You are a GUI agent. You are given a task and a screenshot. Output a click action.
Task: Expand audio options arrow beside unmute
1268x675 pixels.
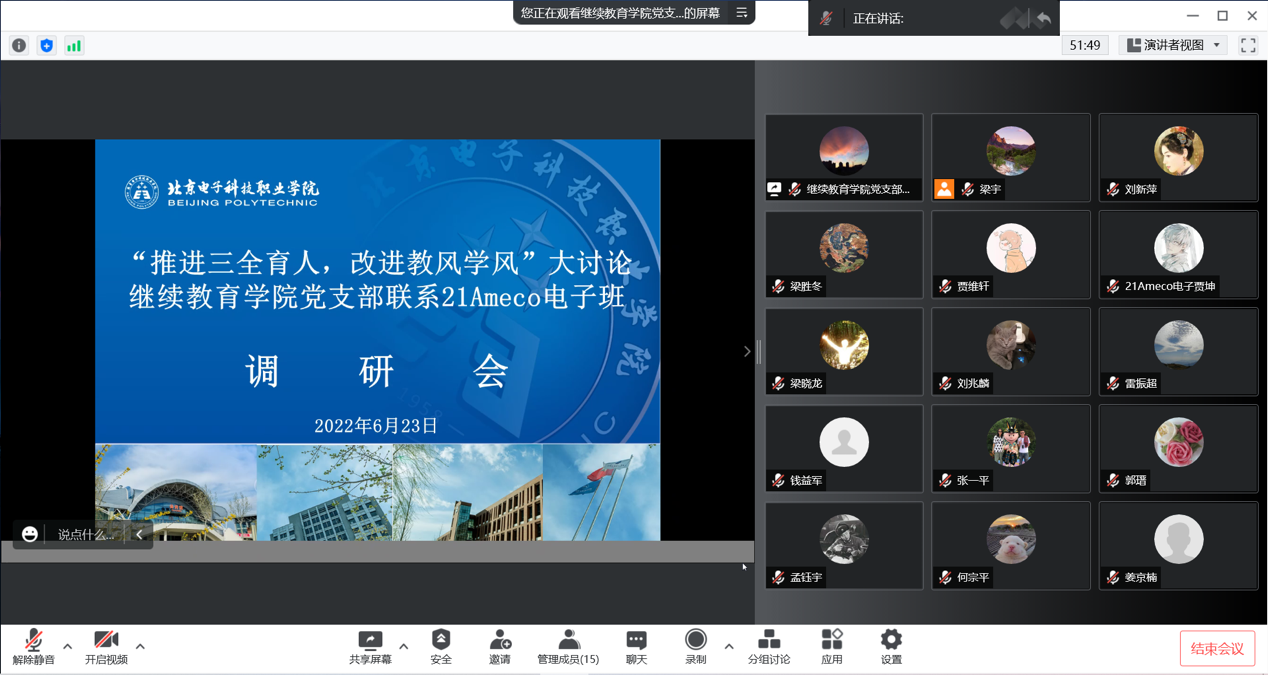pyautogui.click(x=68, y=646)
